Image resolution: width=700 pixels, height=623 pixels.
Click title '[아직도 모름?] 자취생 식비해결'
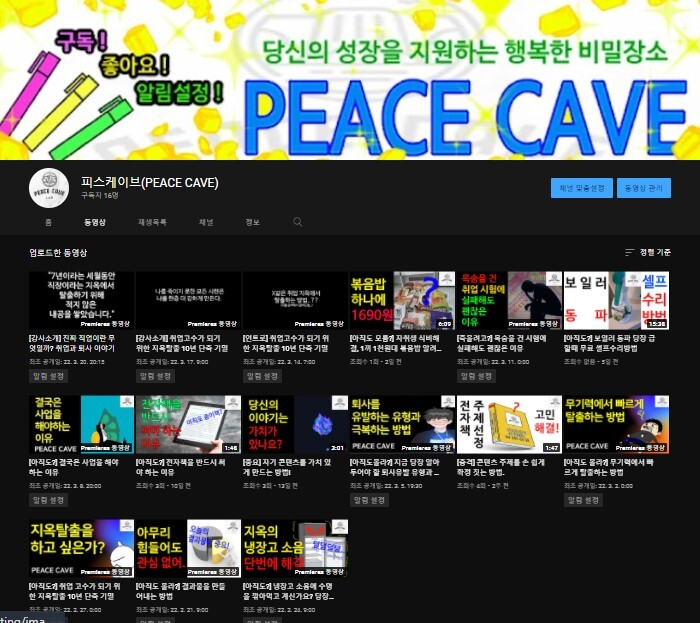[396, 343]
